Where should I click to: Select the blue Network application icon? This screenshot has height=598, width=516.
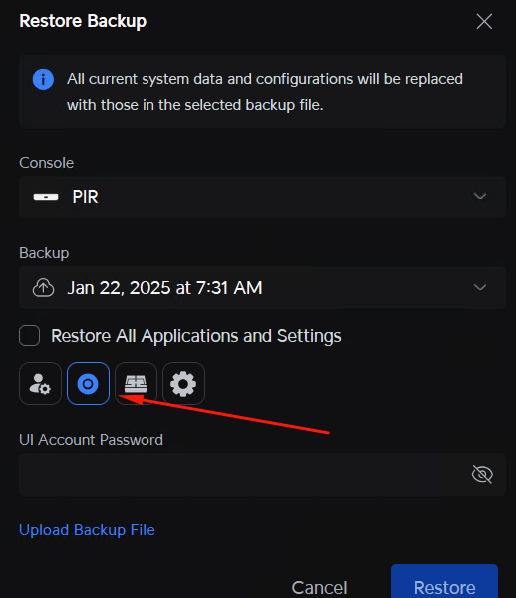88,383
